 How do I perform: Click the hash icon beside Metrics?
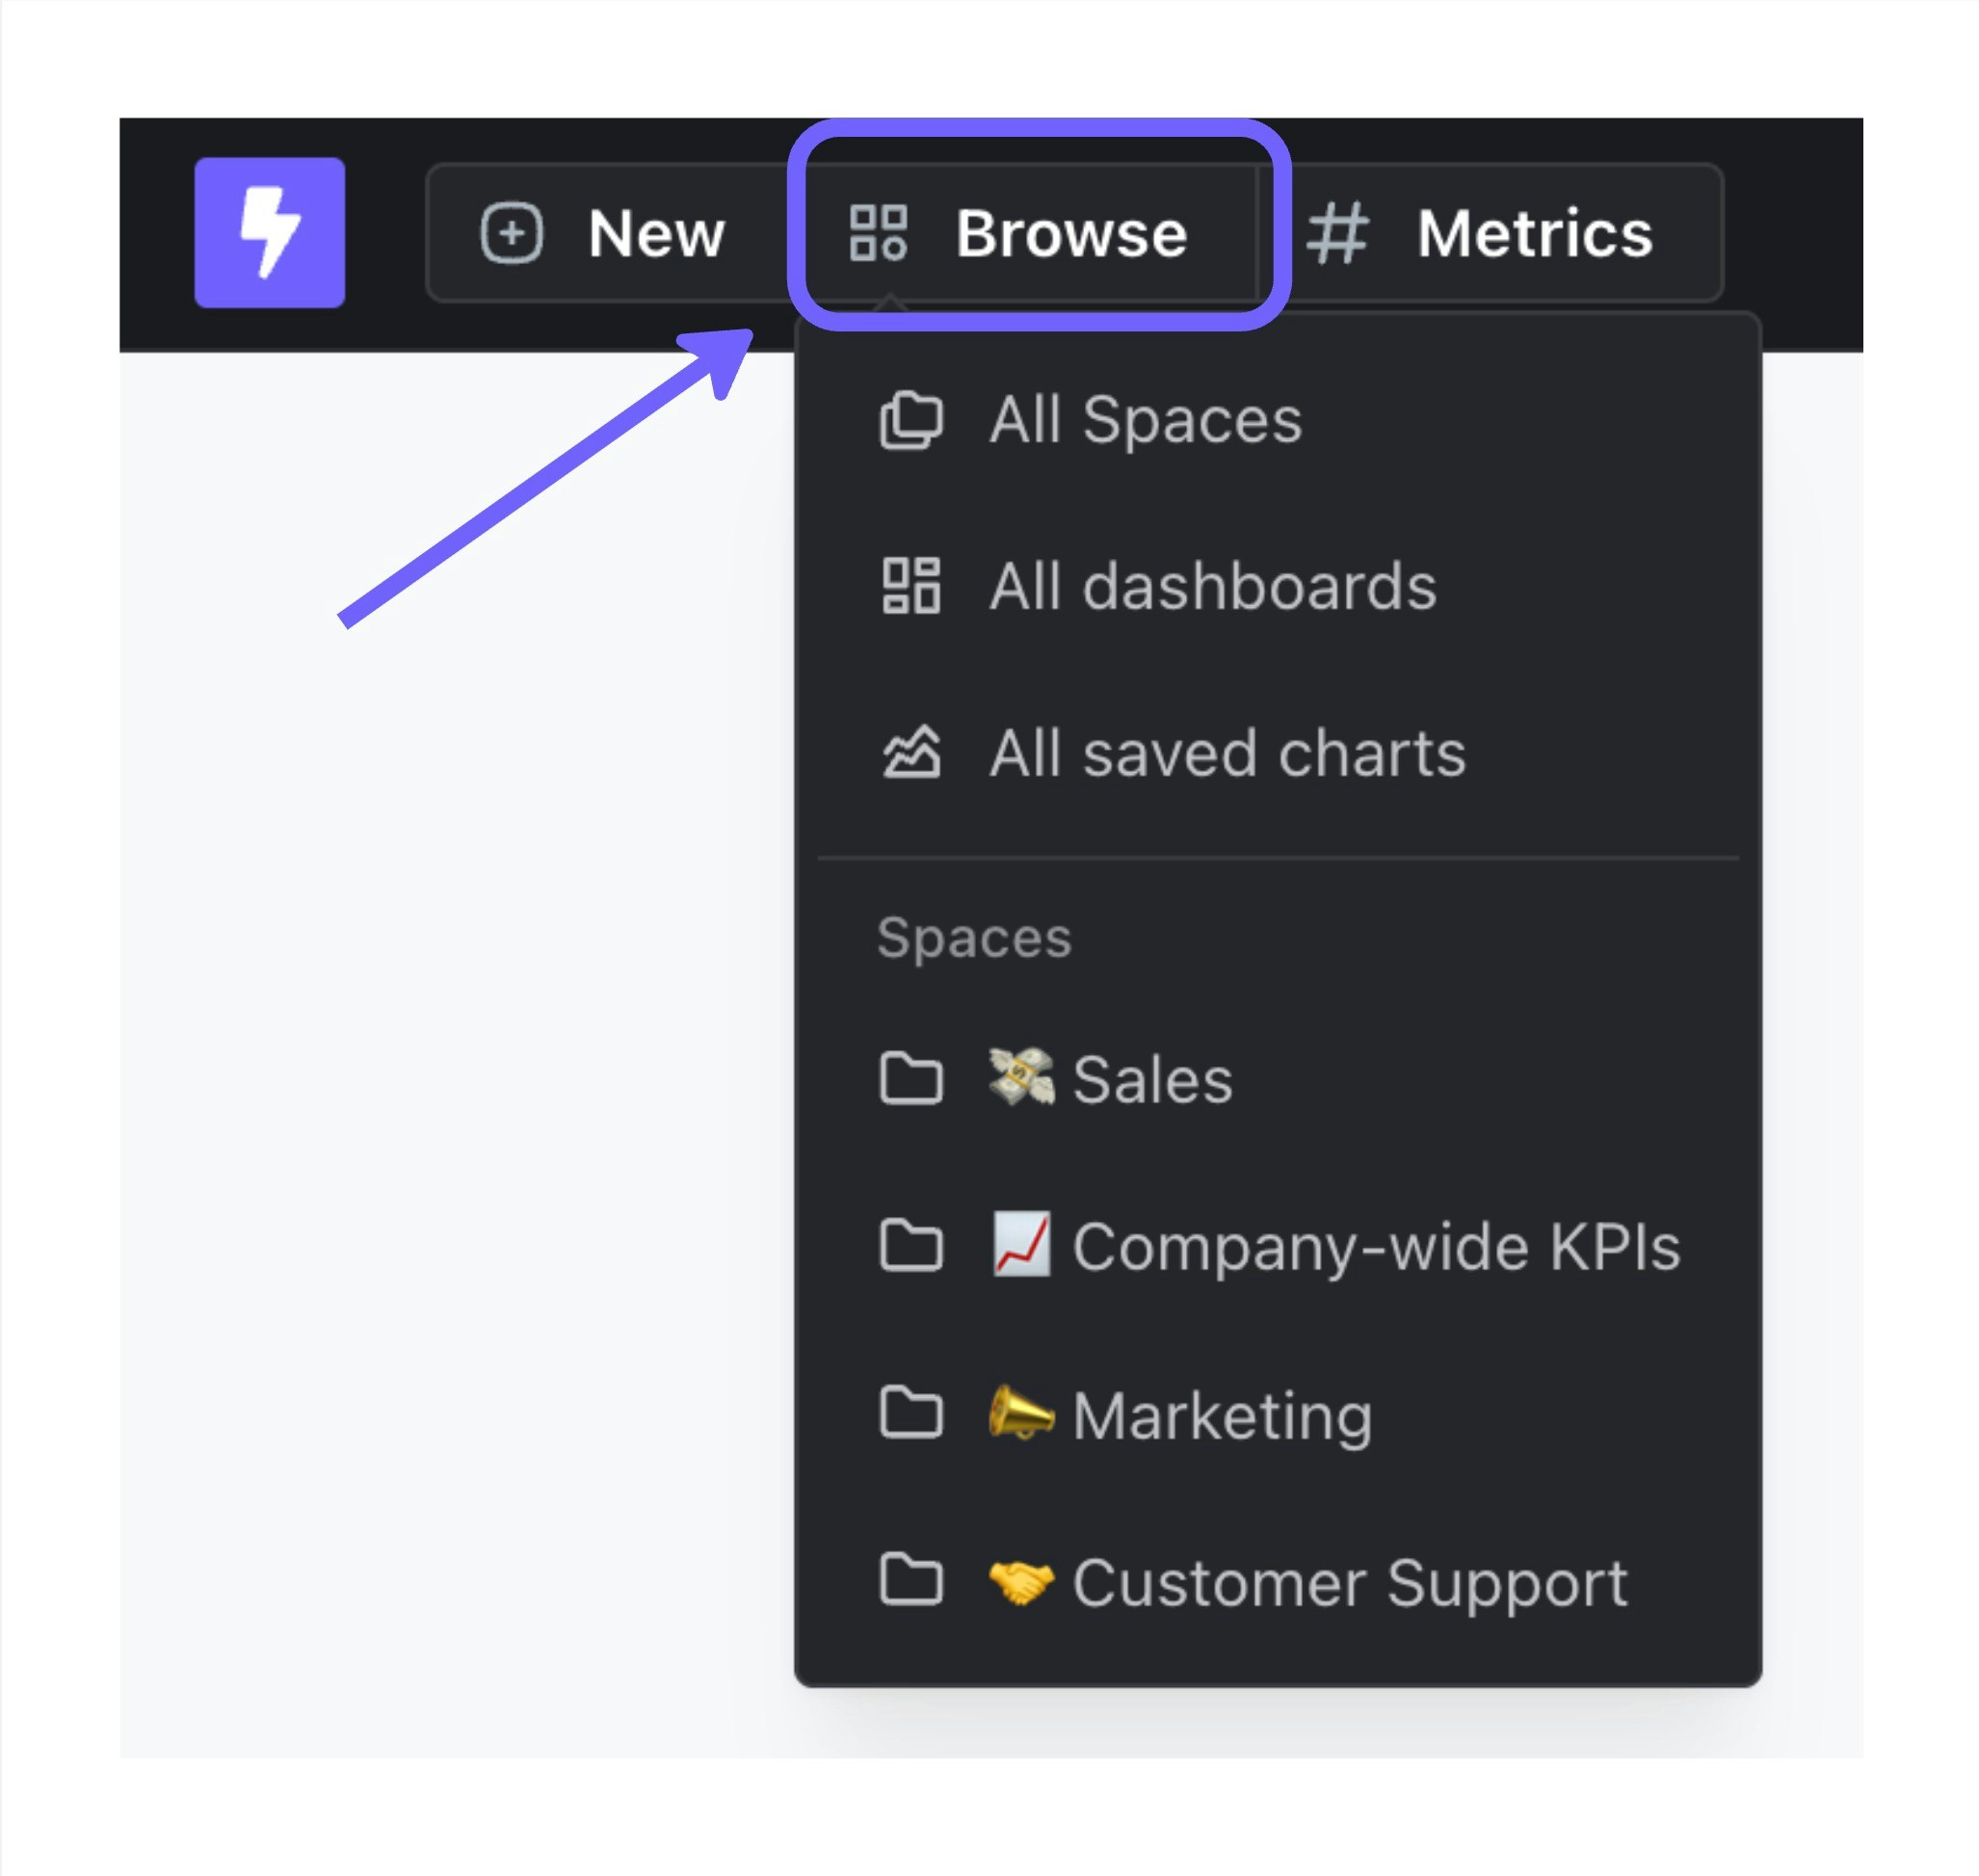[x=1337, y=233]
